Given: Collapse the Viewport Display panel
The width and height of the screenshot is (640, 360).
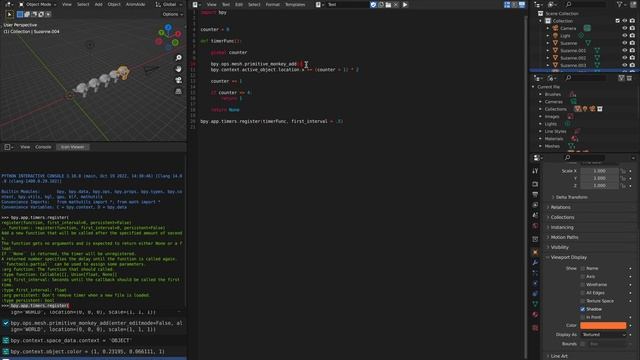Looking at the screenshot, I should pyautogui.click(x=568, y=258).
